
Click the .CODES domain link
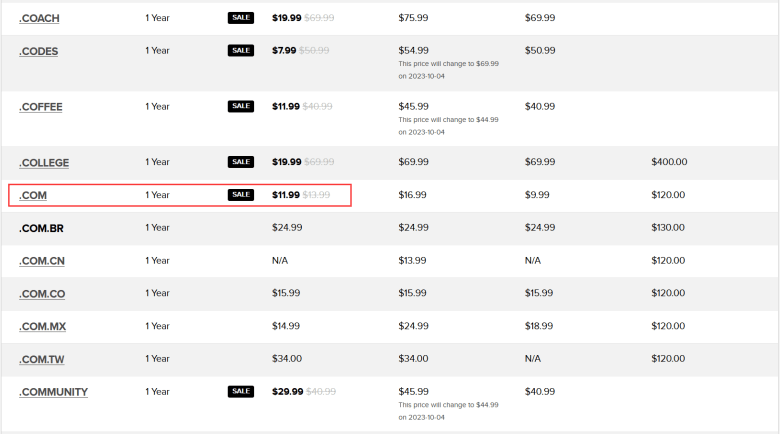pyautogui.click(x=38, y=51)
